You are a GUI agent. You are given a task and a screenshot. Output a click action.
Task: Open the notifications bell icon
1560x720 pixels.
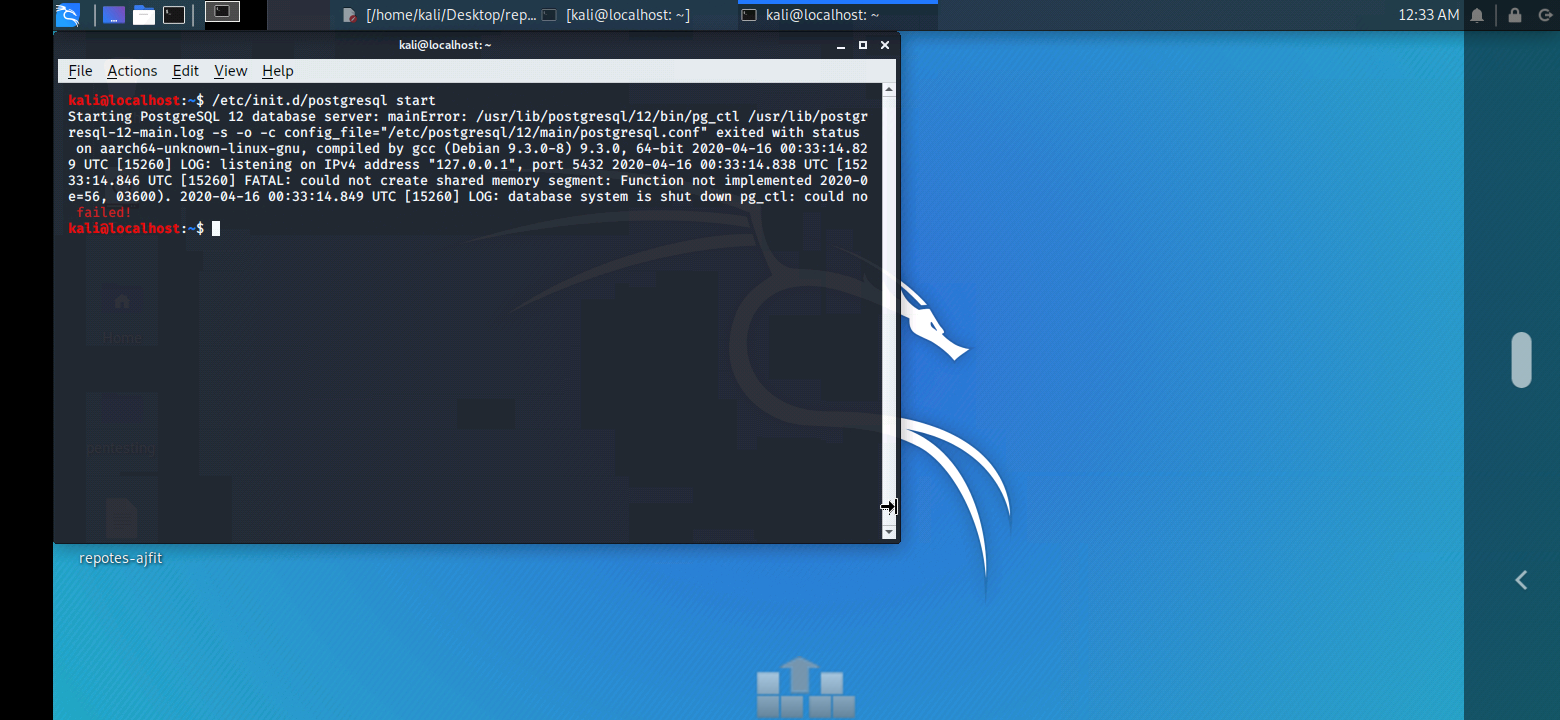coord(1477,15)
